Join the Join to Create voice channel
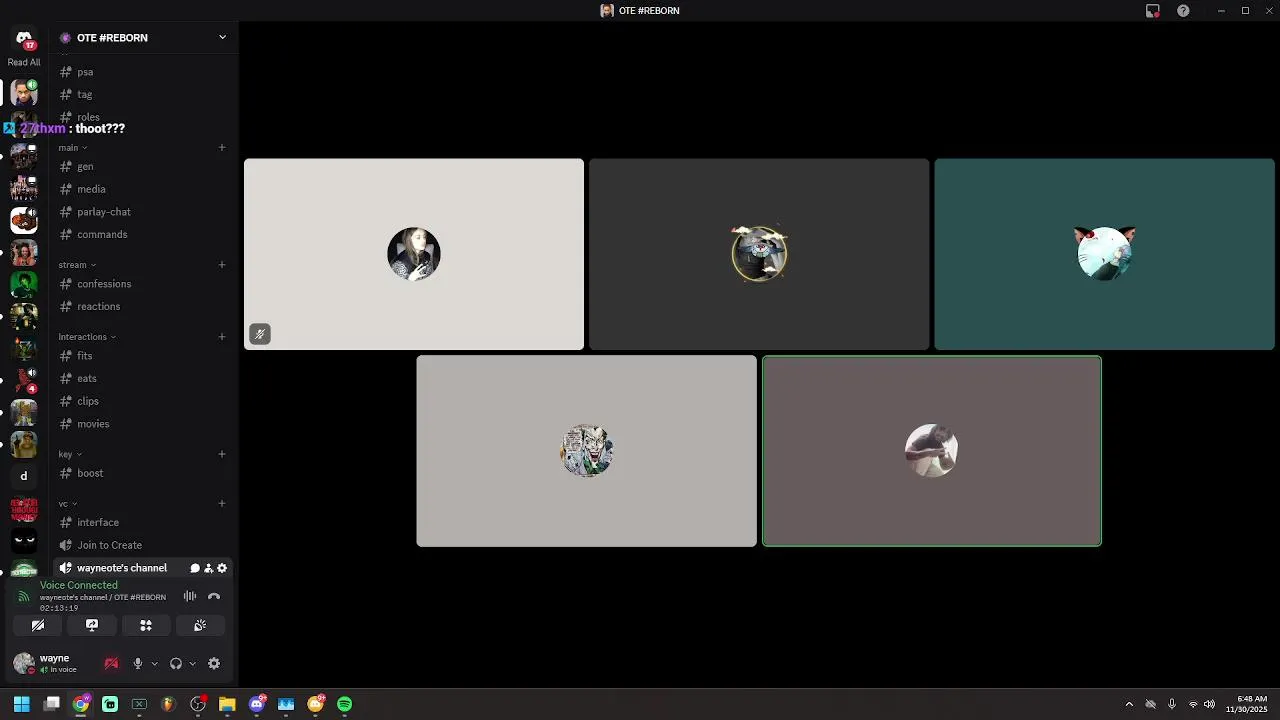The width and height of the screenshot is (1280, 720). point(144,545)
